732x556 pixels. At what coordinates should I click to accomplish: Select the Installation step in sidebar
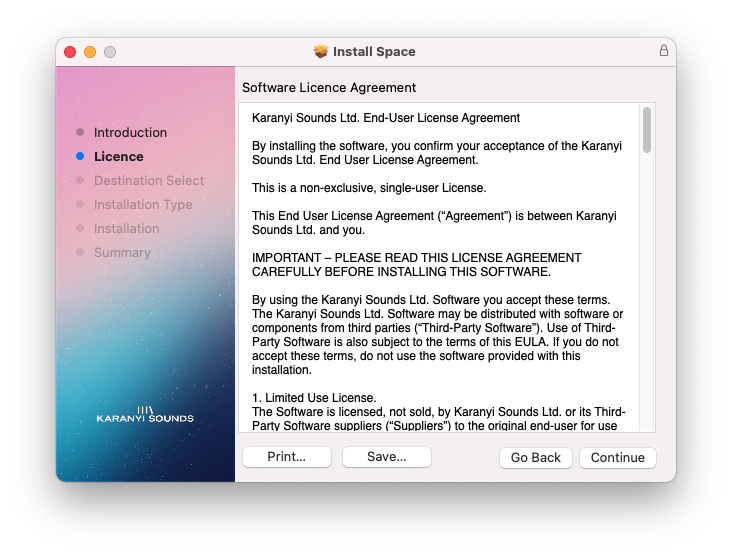(x=127, y=229)
